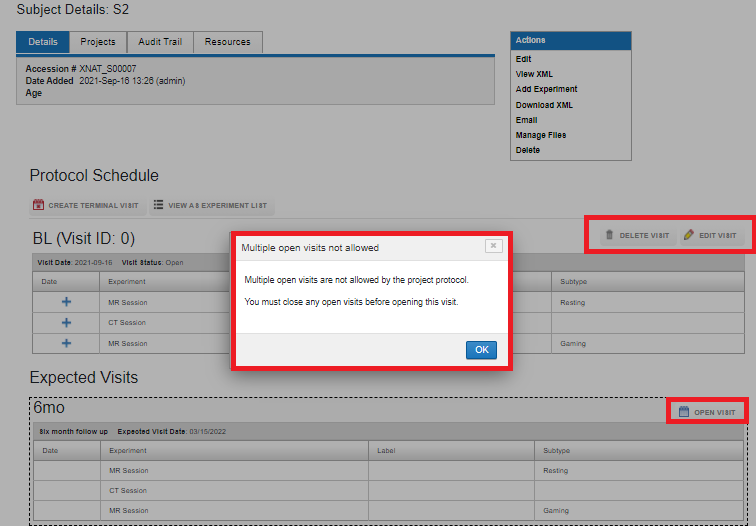Viewport: 756px width, 526px height.
Task: Click the View as Experiment List icon
Action: click(x=159, y=205)
